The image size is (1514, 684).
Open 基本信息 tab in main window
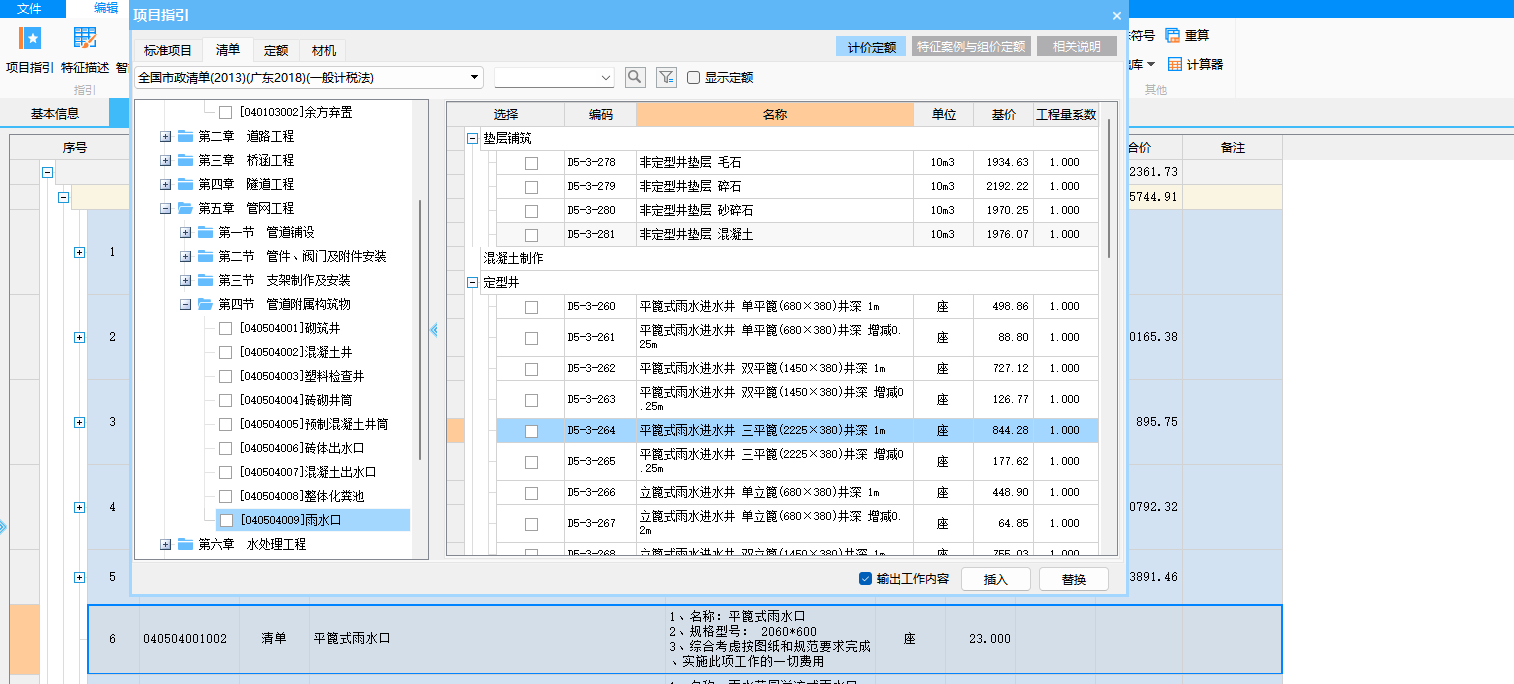click(x=55, y=114)
